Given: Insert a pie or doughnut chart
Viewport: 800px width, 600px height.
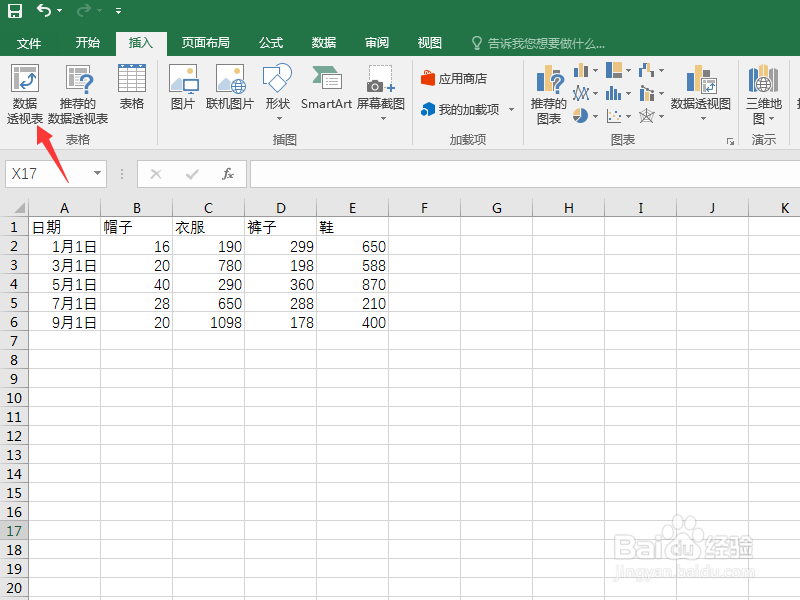Looking at the screenshot, I should pos(585,116).
